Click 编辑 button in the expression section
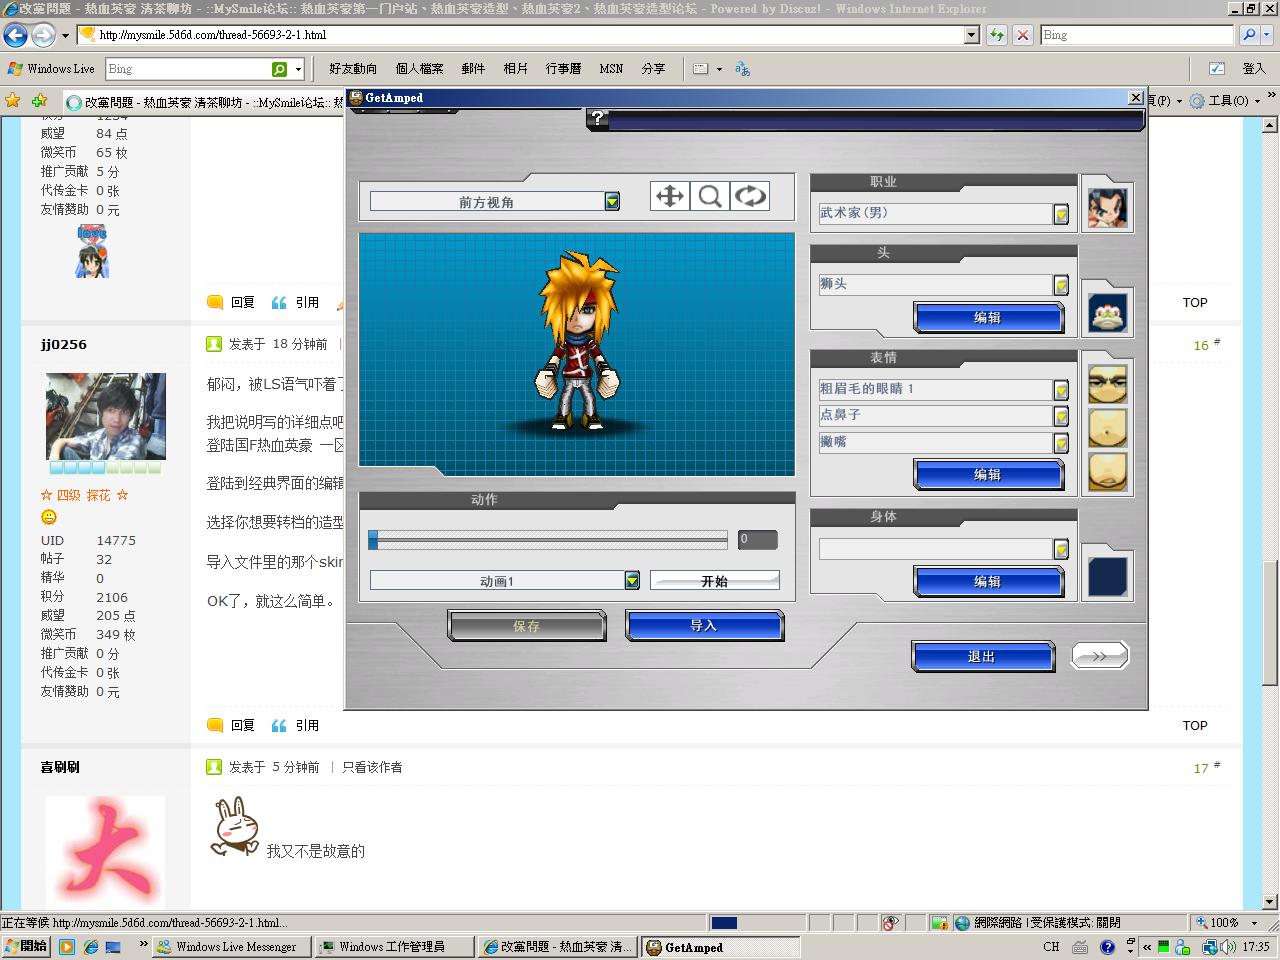 click(x=987, y=475)
